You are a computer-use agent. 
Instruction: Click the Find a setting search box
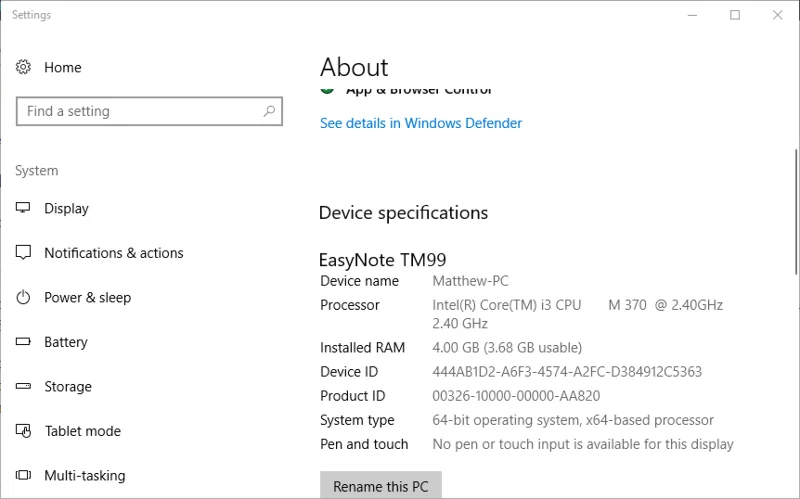[149, 111]
